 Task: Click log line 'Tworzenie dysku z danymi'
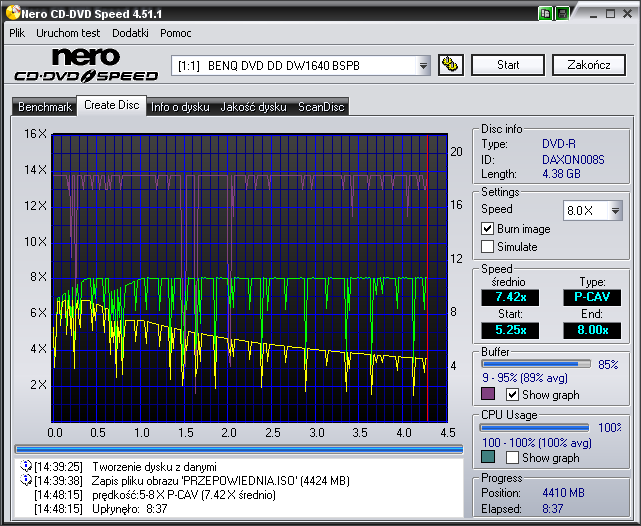(x=155, y=466)
